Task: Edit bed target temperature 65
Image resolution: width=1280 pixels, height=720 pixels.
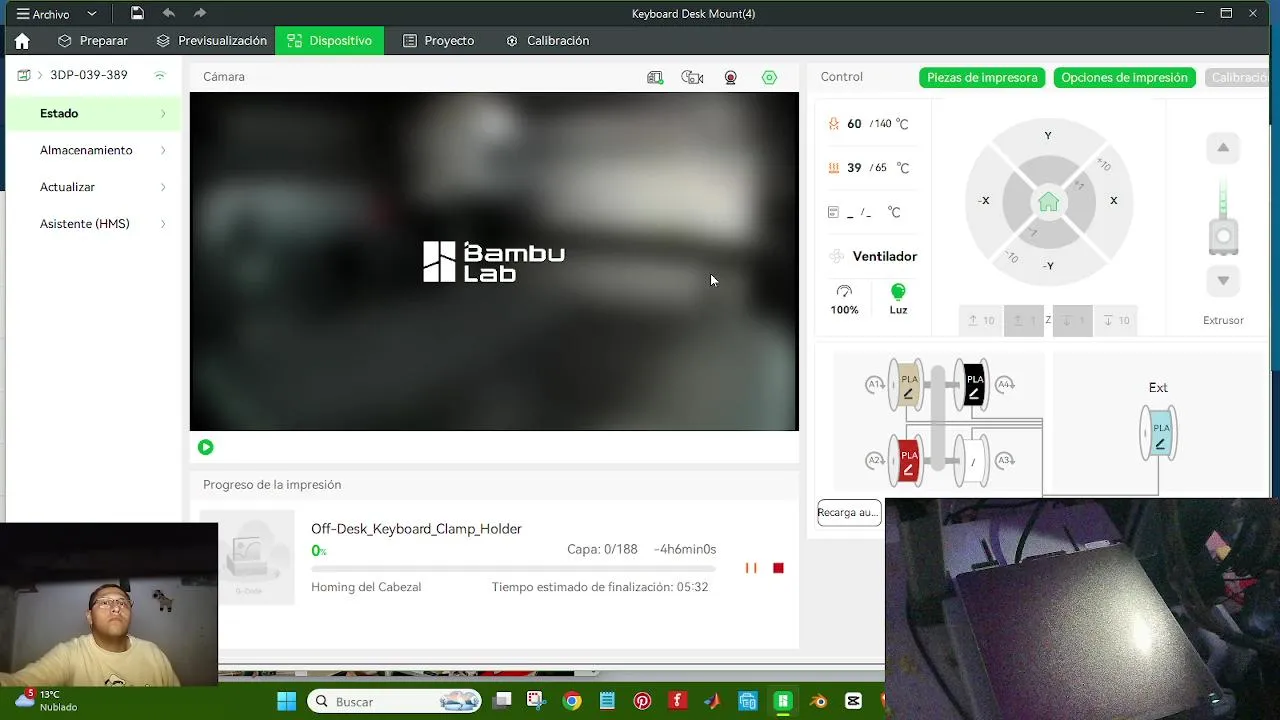Action: pyautogui.click(x=881, y=168)
